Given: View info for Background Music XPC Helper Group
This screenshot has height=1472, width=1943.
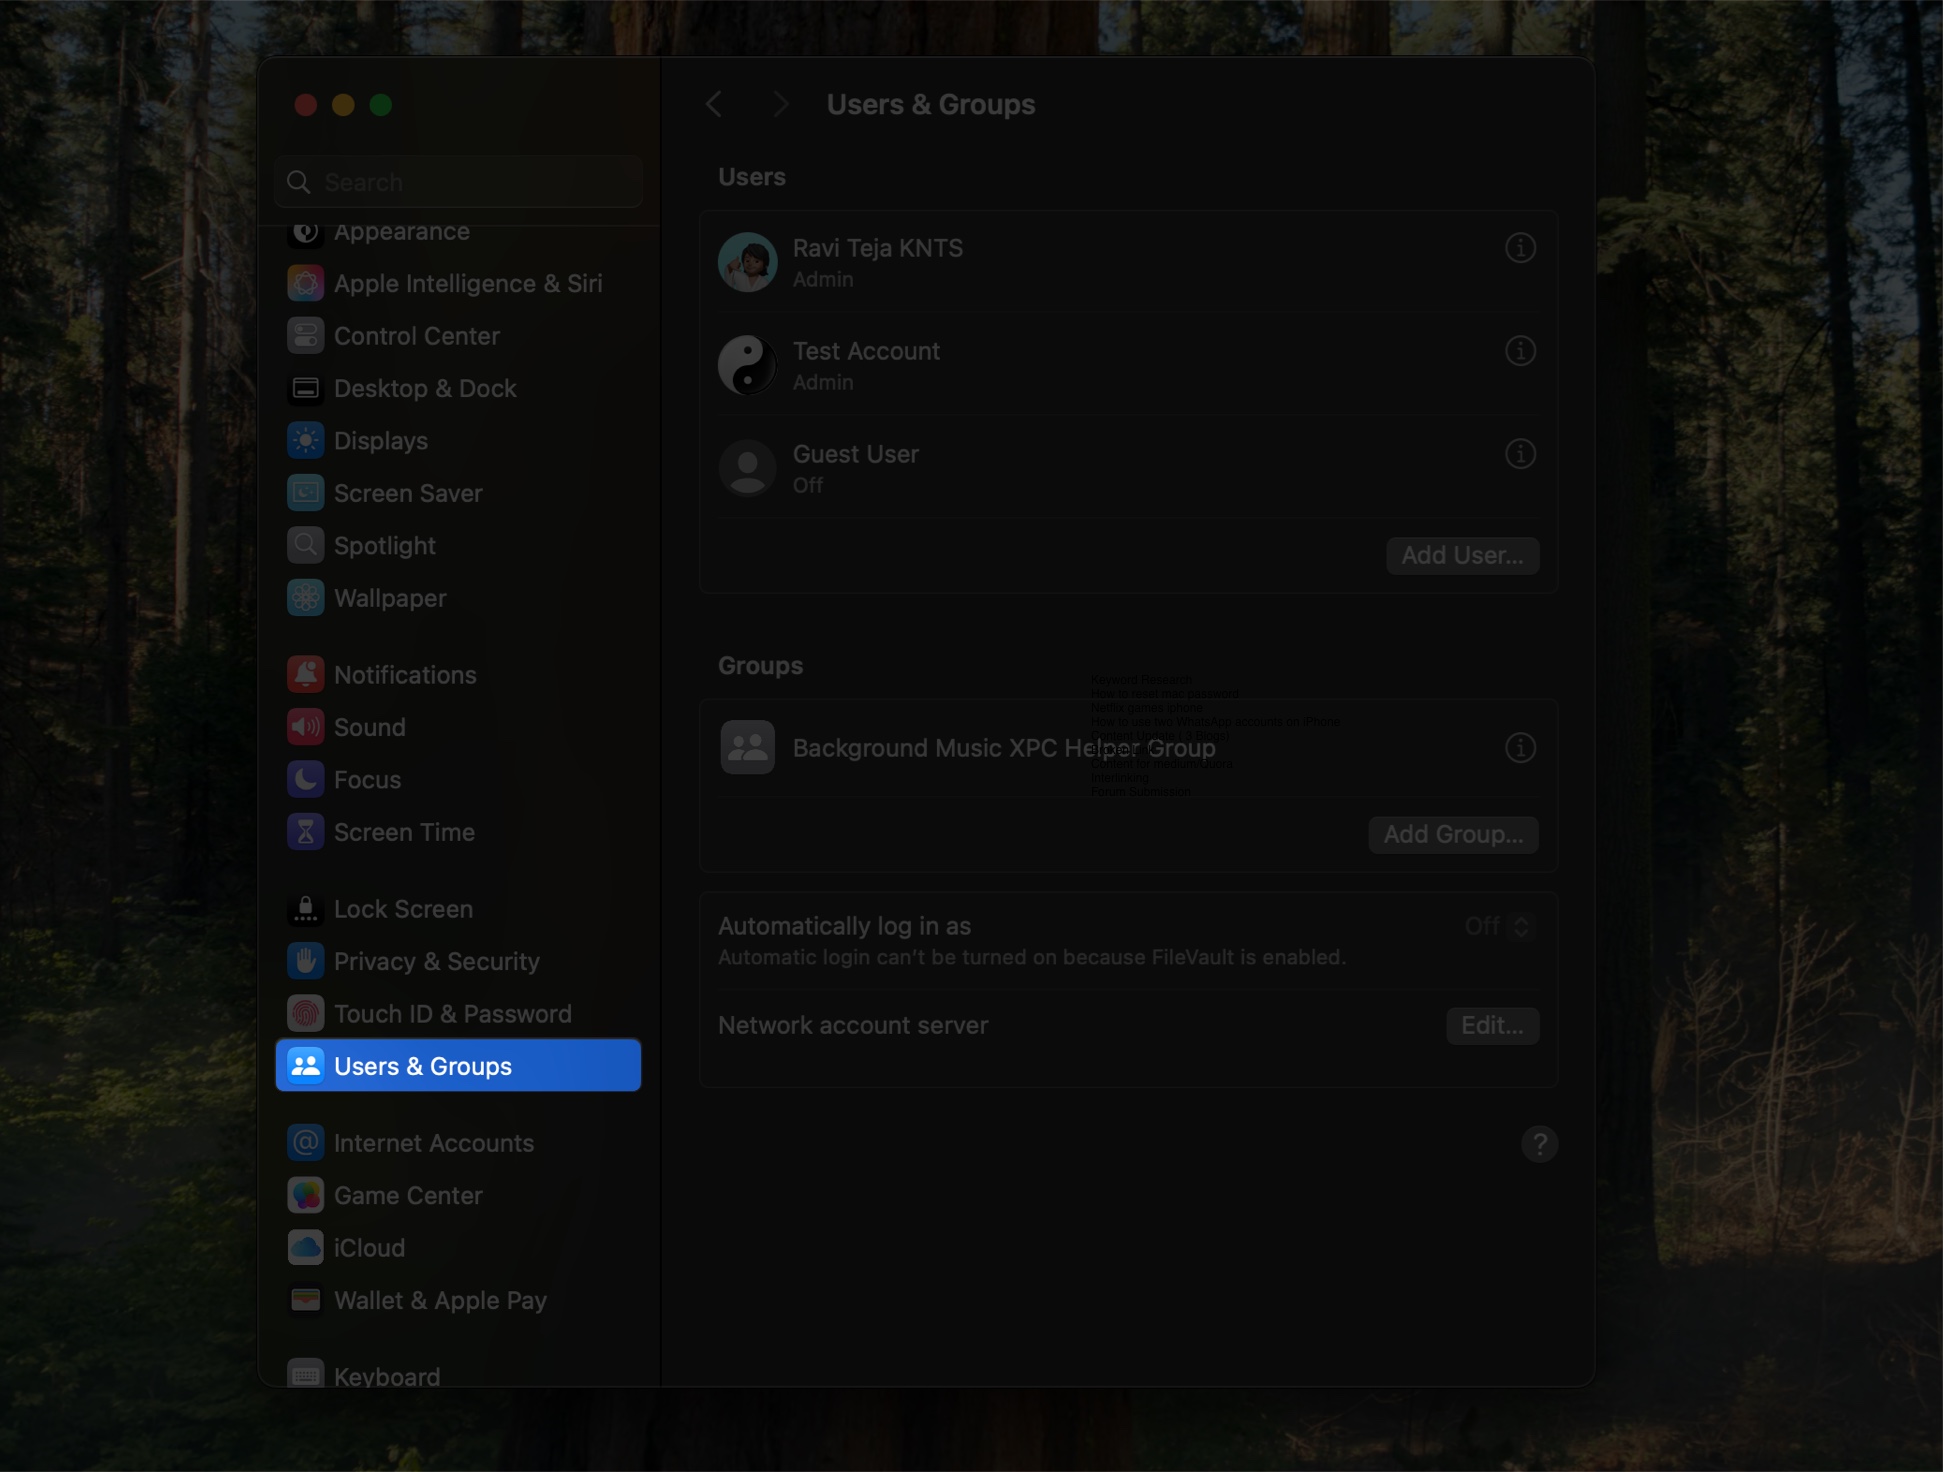Looking at the screenshot, I should click(1520, 747).
